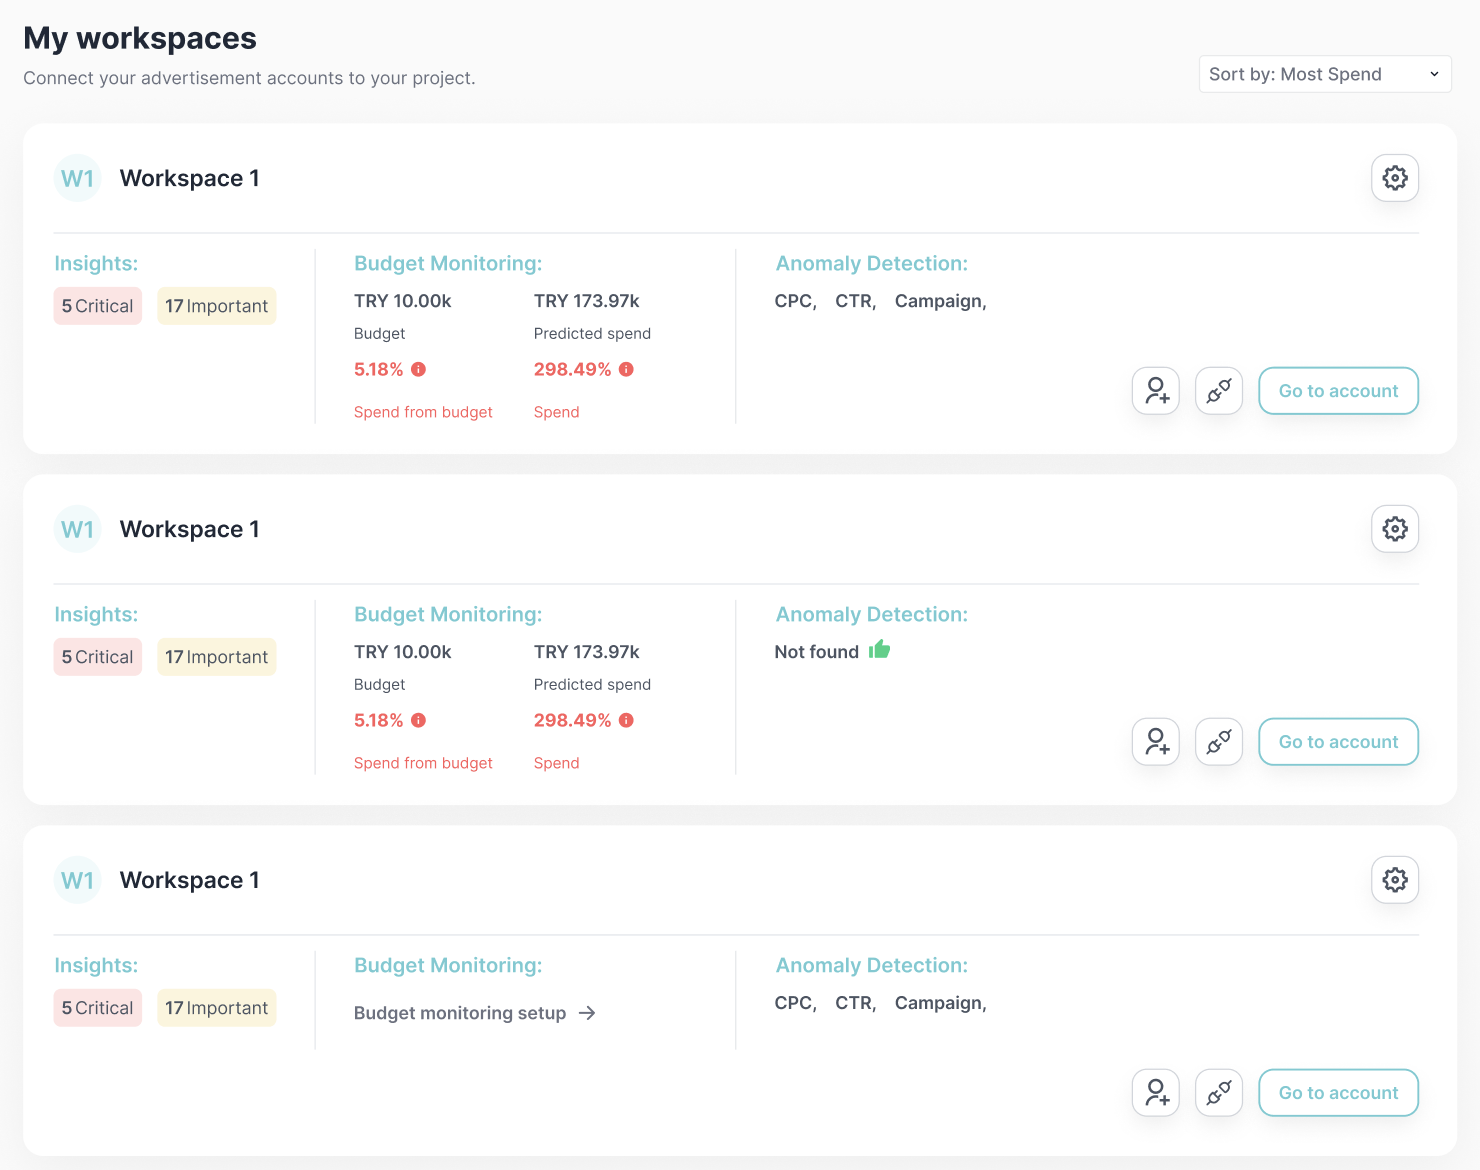
Task: Click 'Budget Monitoring:' heading in 'Budget monitoring setup' card
Action: [x=448, y=965]
